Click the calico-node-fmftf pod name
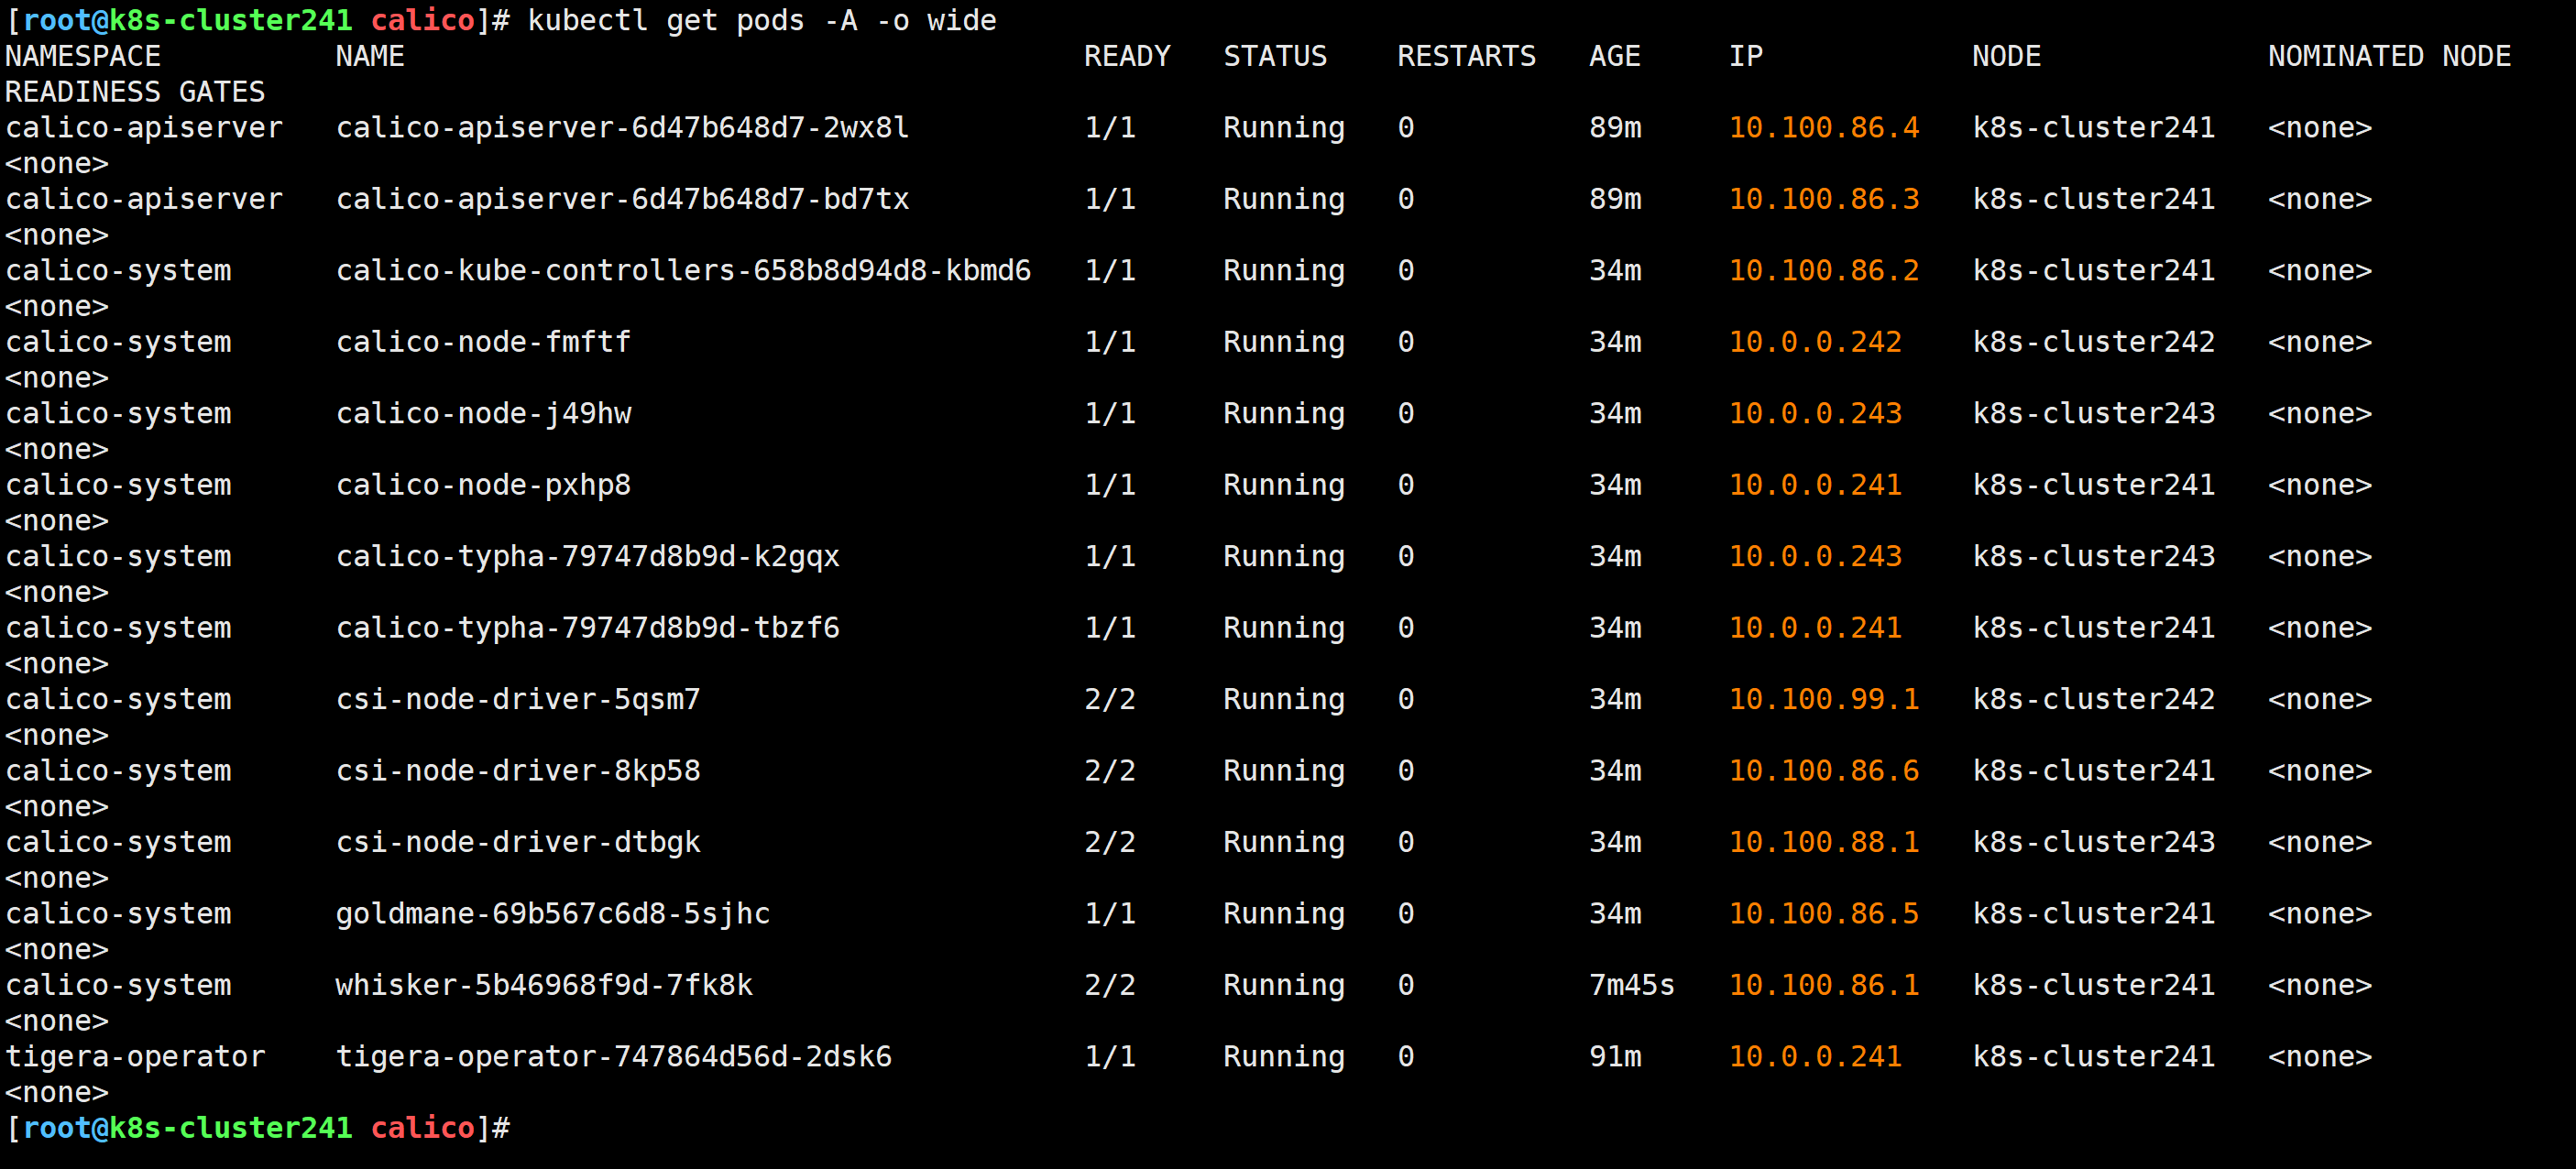The image size is (2576, 1169). (483, 342)
